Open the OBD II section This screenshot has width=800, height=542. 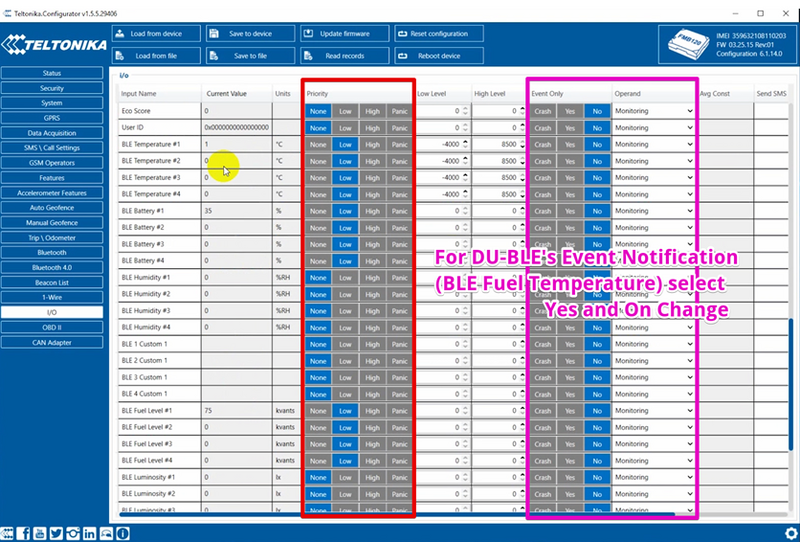pos(52,327)
